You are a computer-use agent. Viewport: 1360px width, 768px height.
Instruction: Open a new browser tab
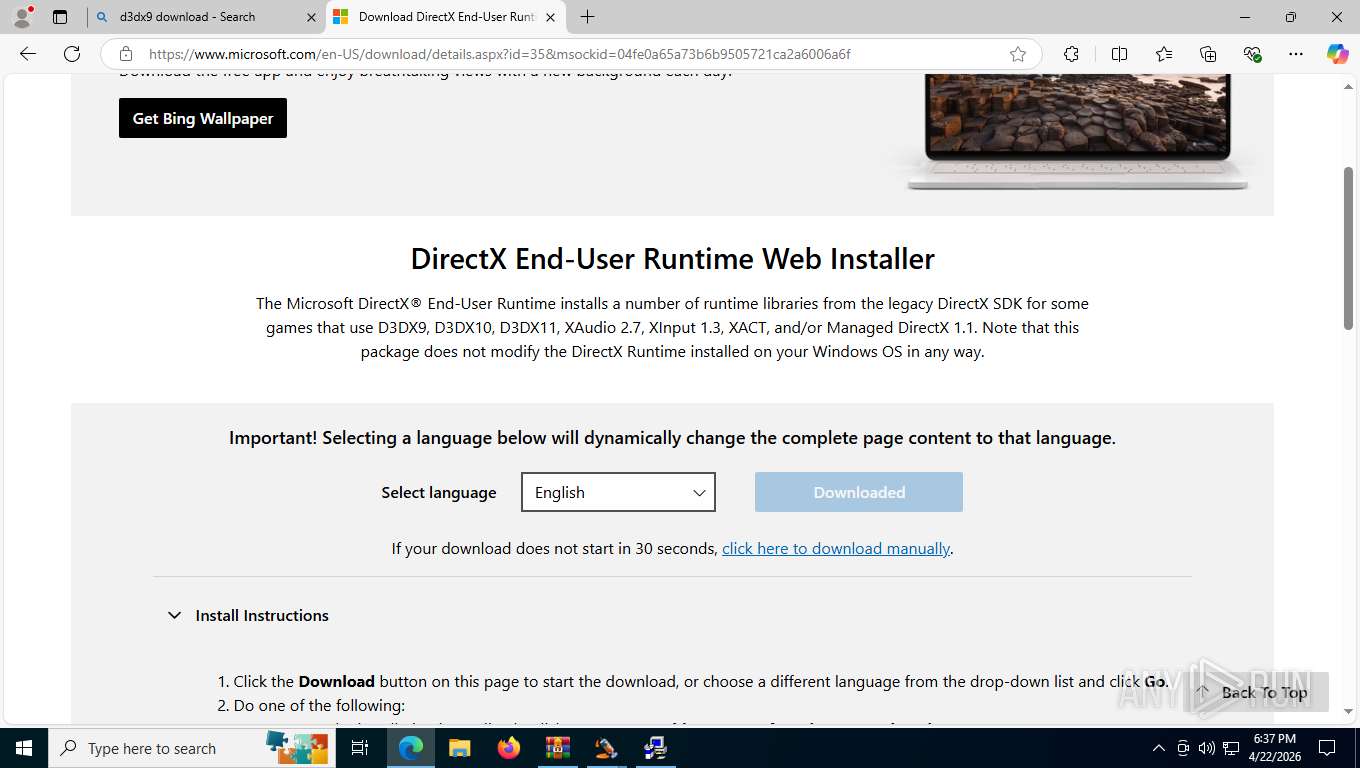(x=588, y=17)
